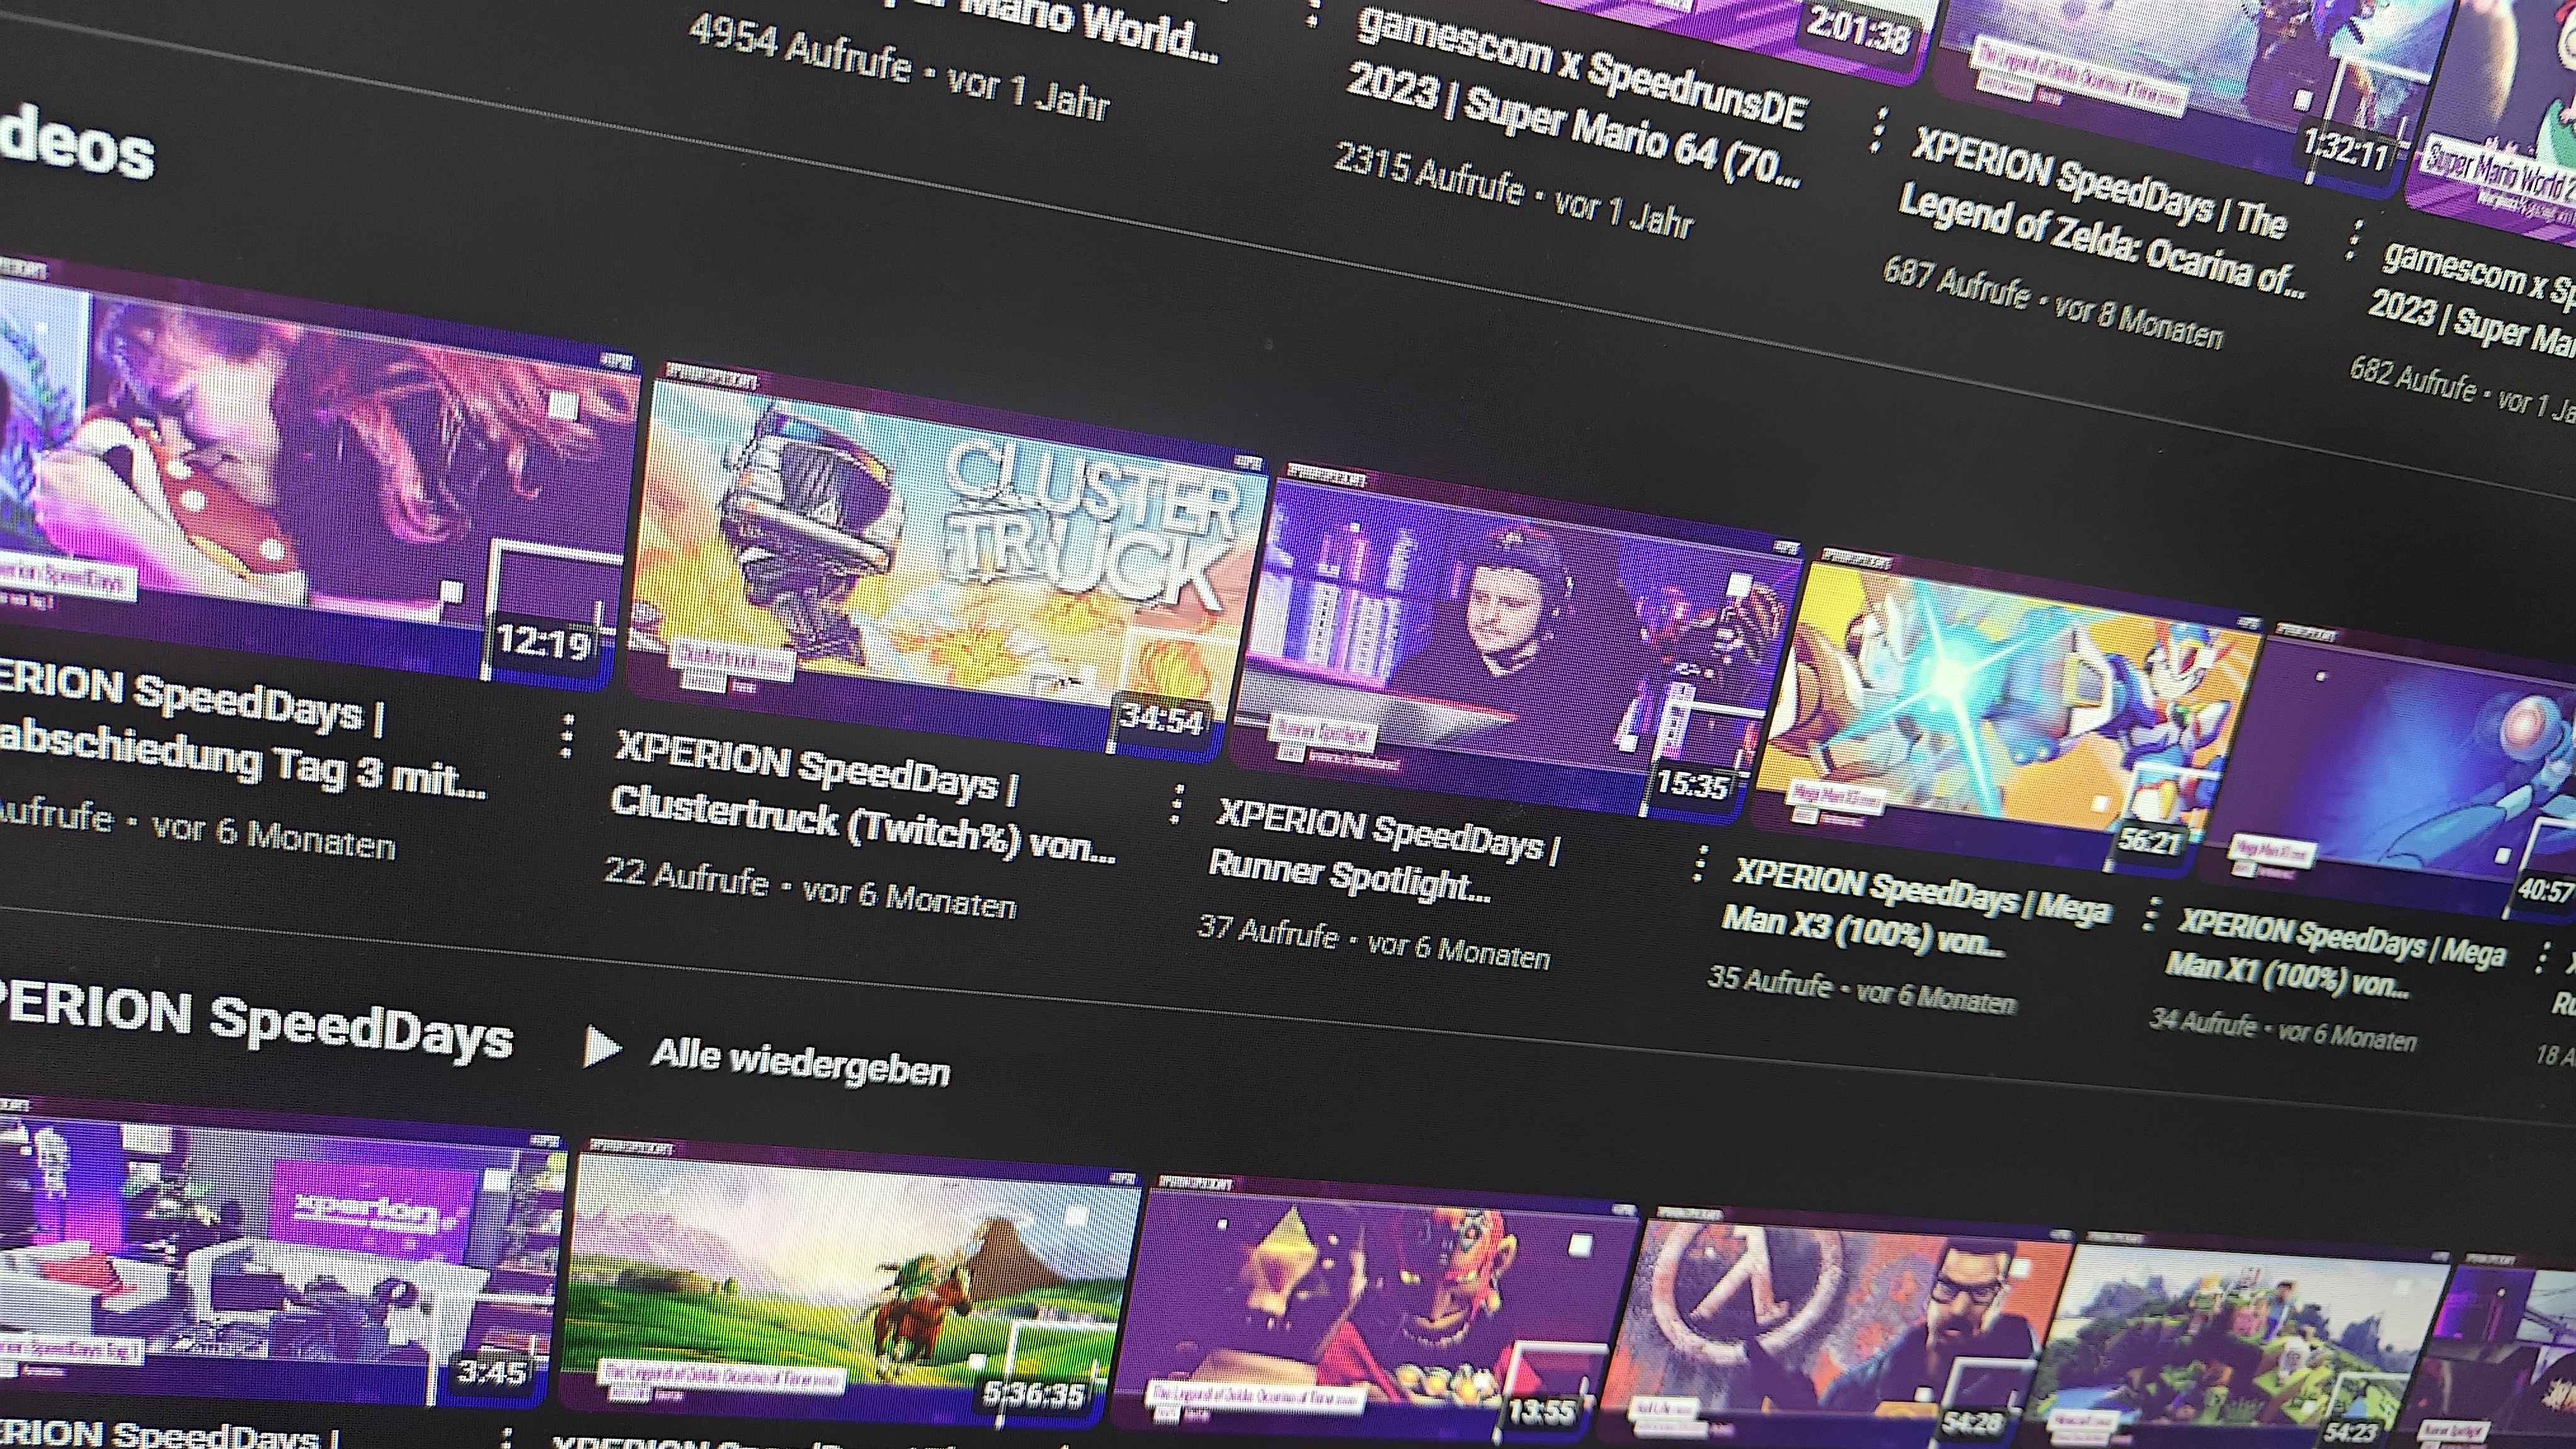Click '22 Aufrufe • vor 6 Monaten' text

pyautogui.click(x=810, y=888)
